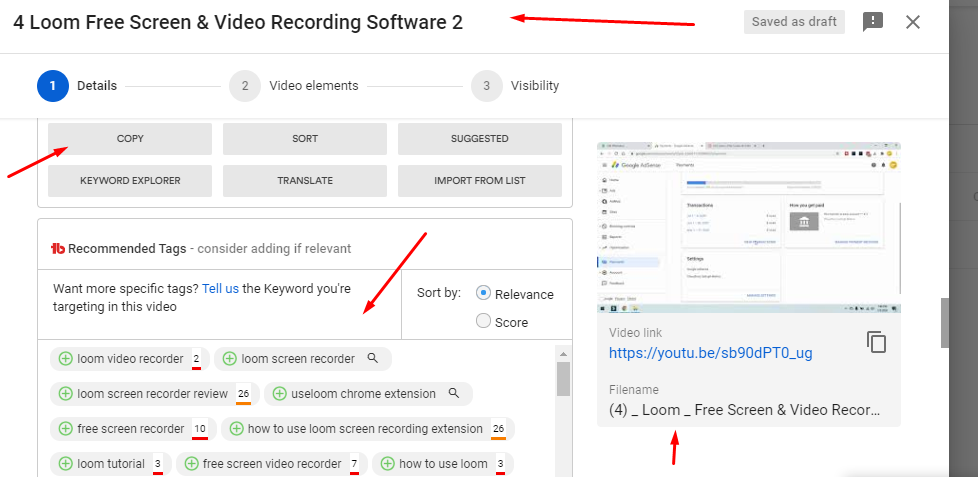
Task: Add the 'loom screen recorder review' tag plus icon
Action: tap(65, 393)
